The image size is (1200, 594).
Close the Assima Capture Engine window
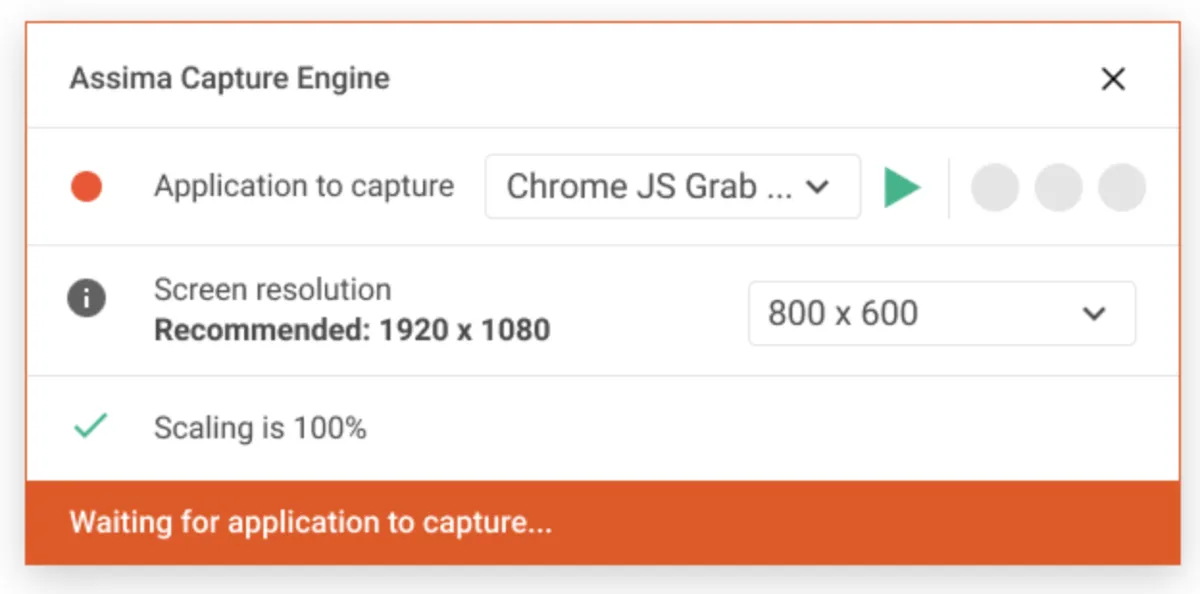click(1113, 79)
